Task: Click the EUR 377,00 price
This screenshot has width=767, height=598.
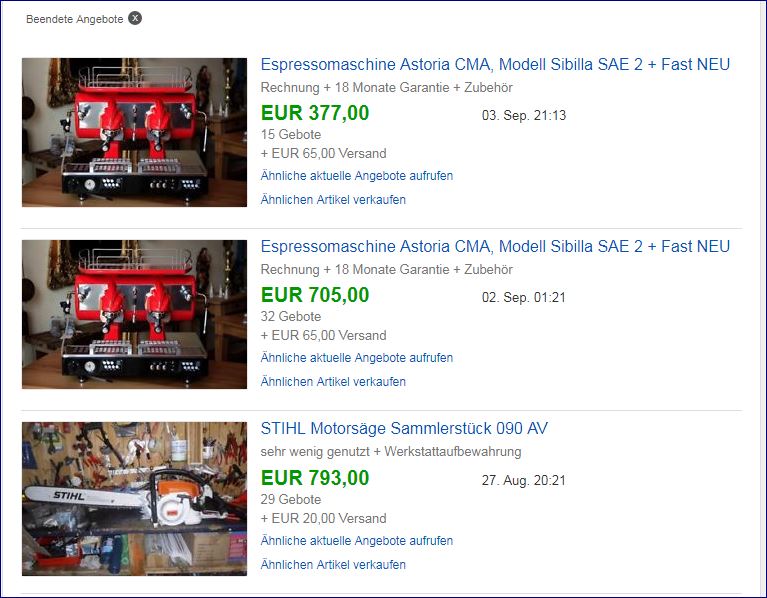Action: click(315, 113)
